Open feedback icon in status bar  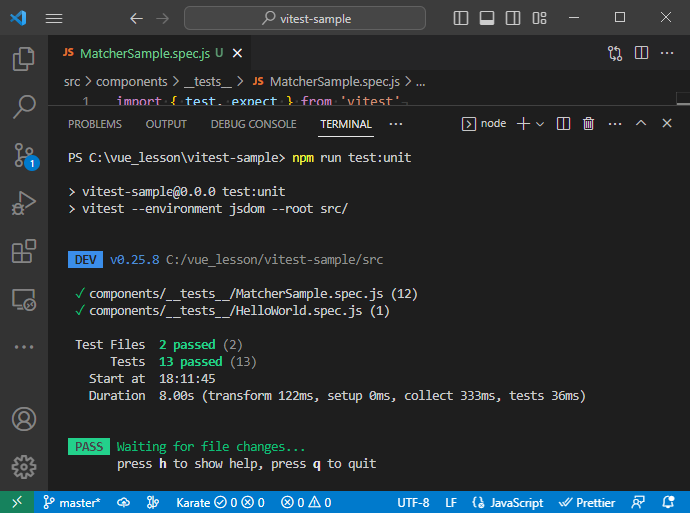[x=638, y=502]
